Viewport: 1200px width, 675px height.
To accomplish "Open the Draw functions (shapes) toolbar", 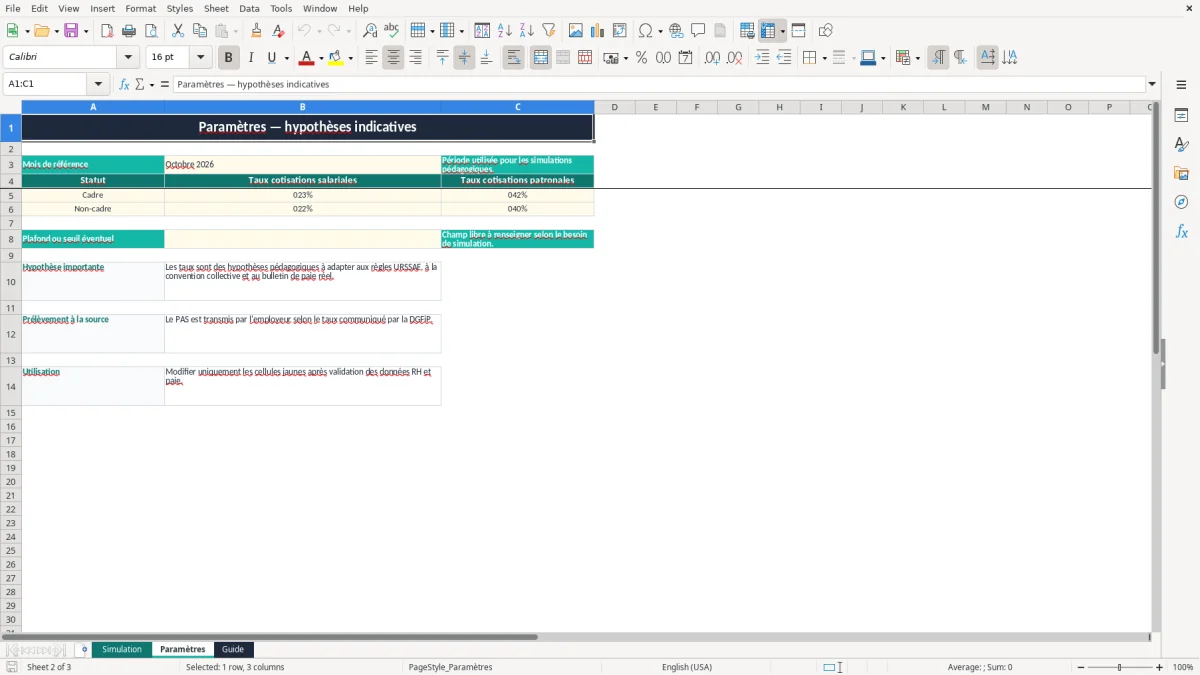I will pos(826,31).
